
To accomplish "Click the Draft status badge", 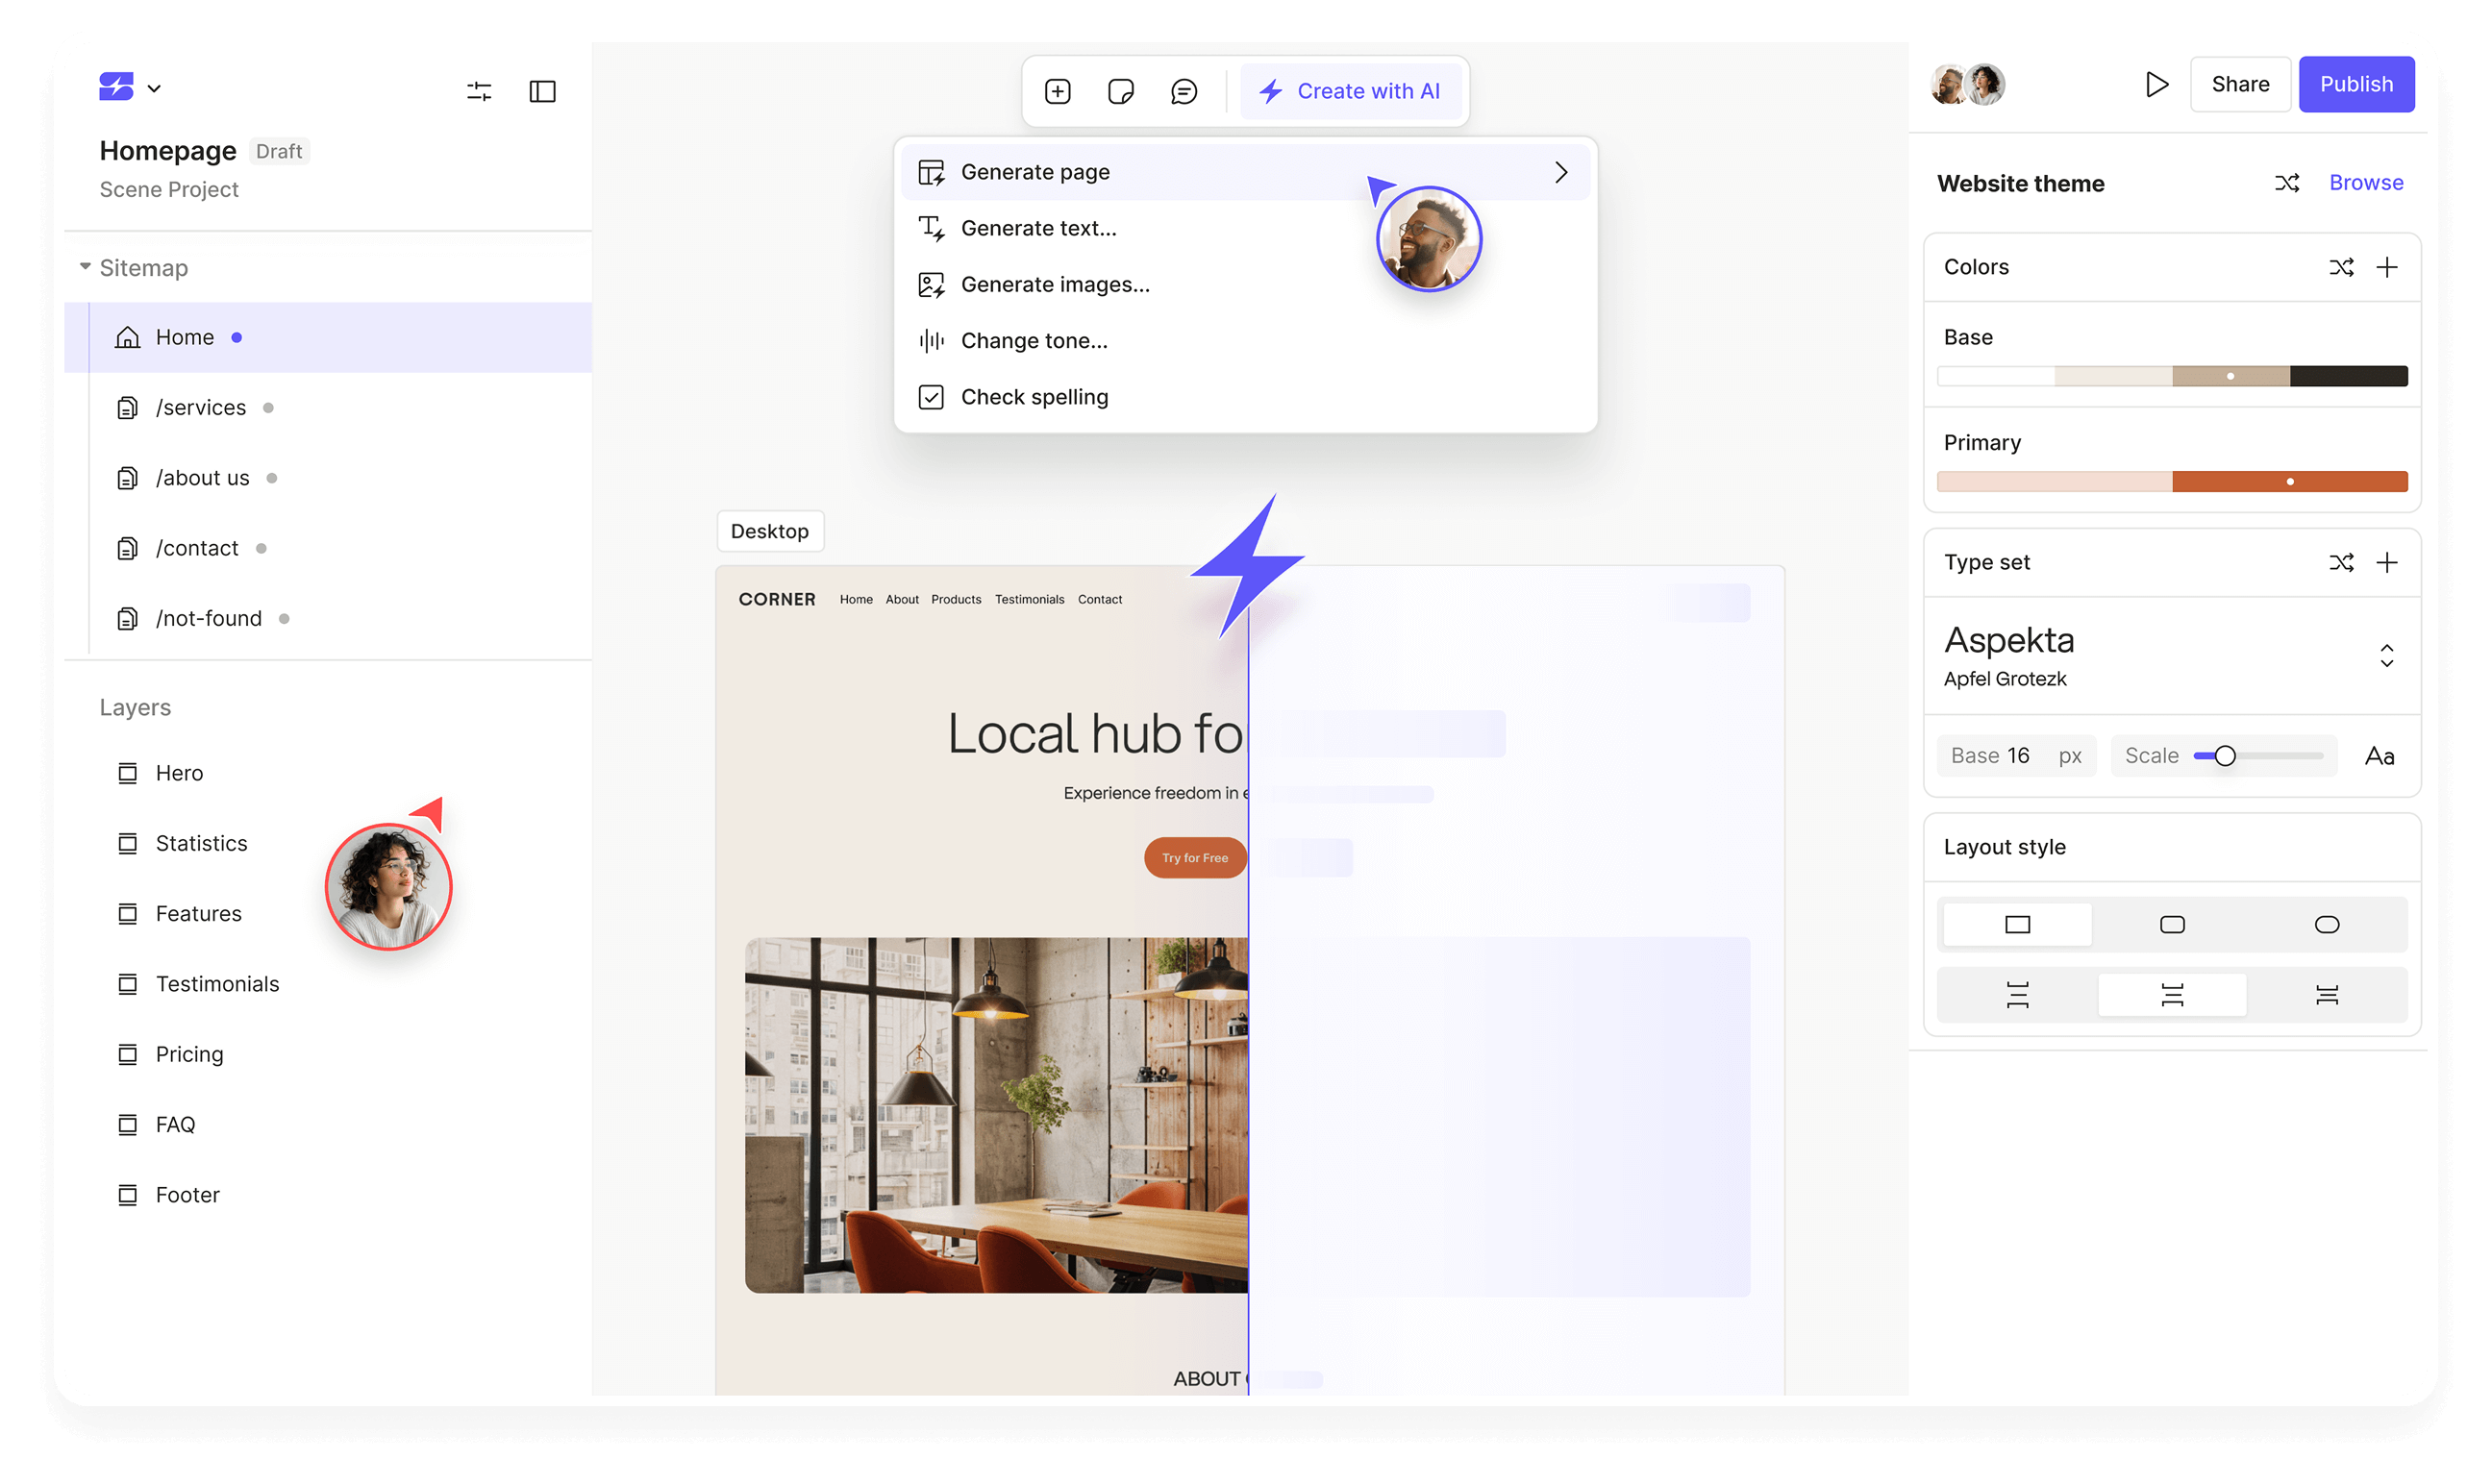I will click(x=279, y=151).
